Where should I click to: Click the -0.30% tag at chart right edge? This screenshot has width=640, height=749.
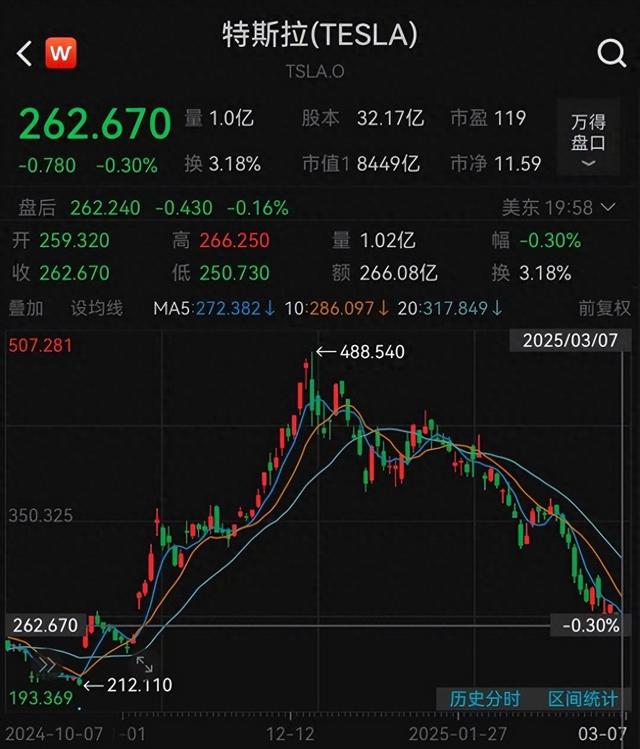(591, 625)
